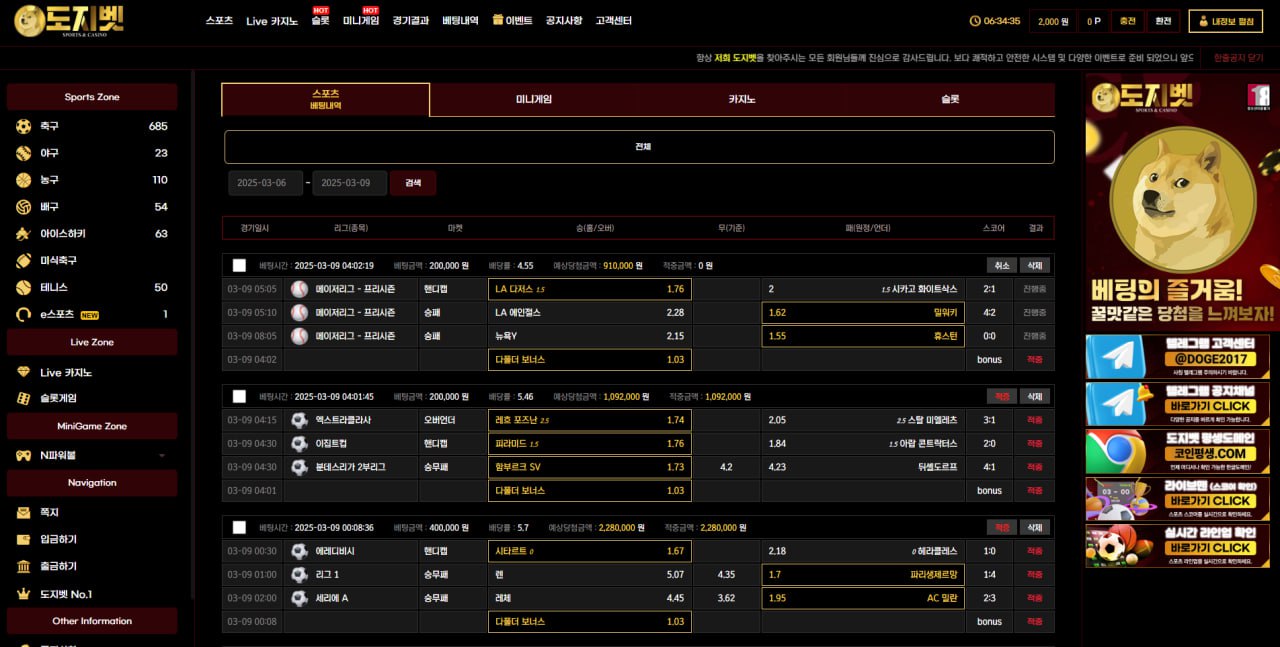Click the 코인평생.COM domain banner
1280x647 pixels.
tap(1177, 452)
